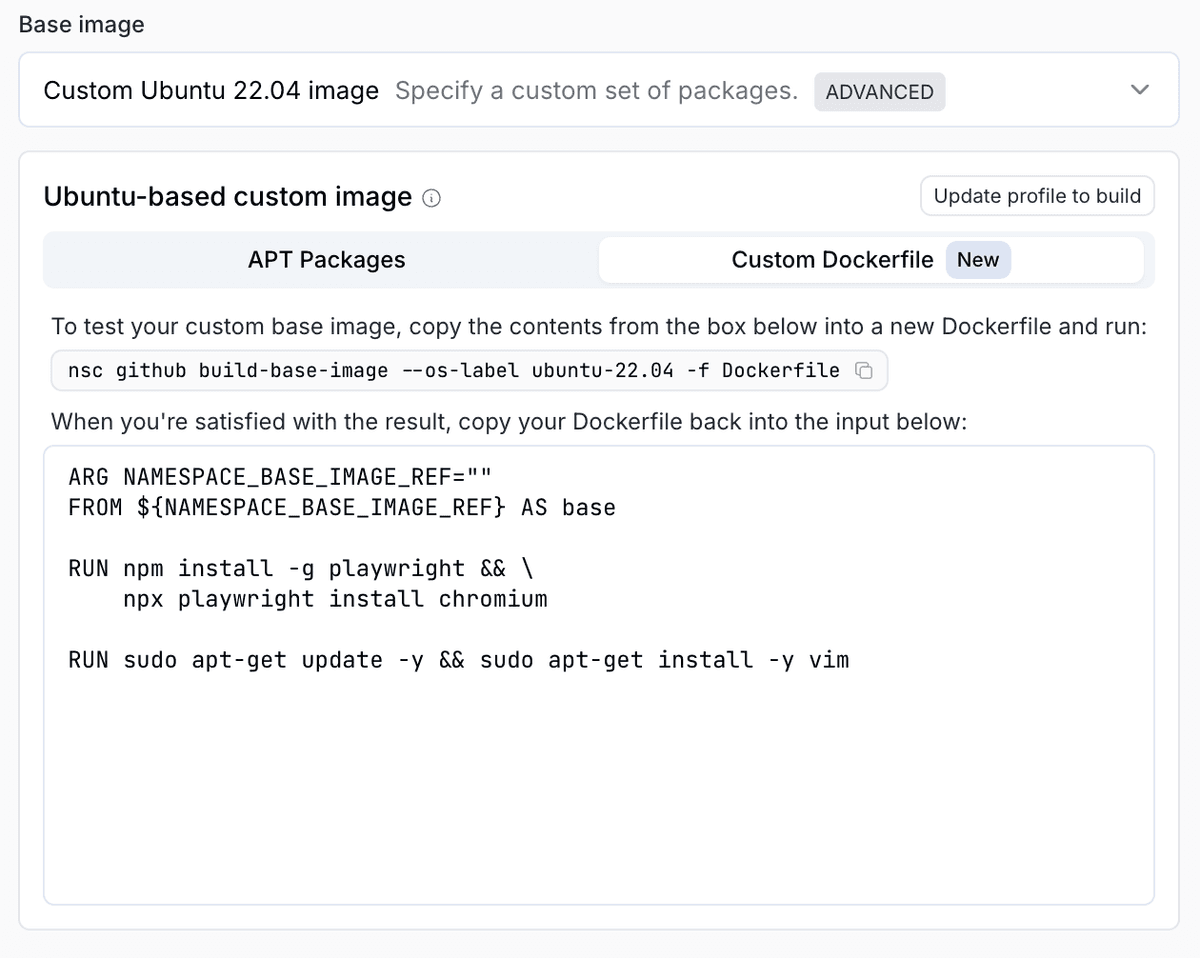View info tooltip beside Ubuntu-based custom image
The width and height of the screenshot is (1200, 958).
(430, 198)
